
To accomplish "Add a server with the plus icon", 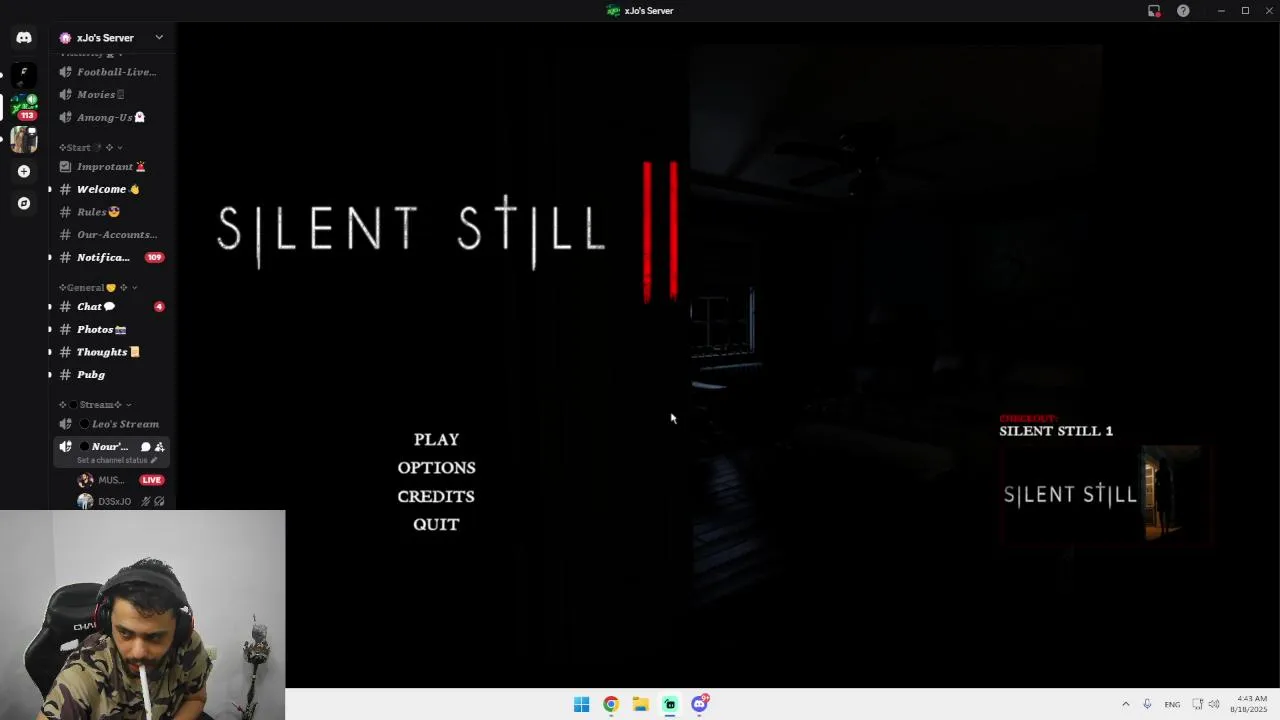I will (24, 171).
